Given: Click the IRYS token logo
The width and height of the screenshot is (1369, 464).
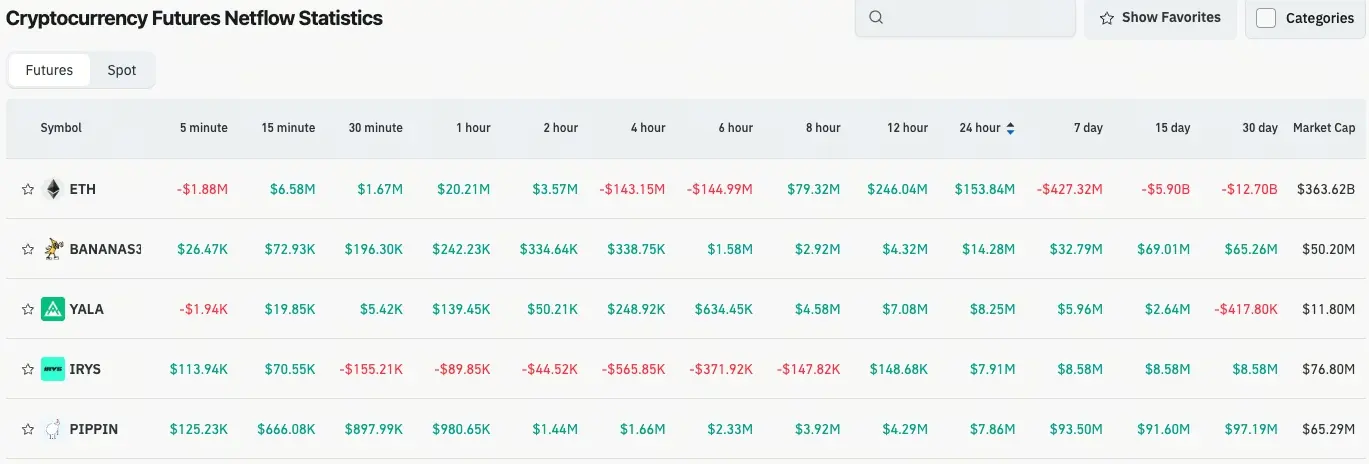Looking at the screenshot, I should pos(53,369).
